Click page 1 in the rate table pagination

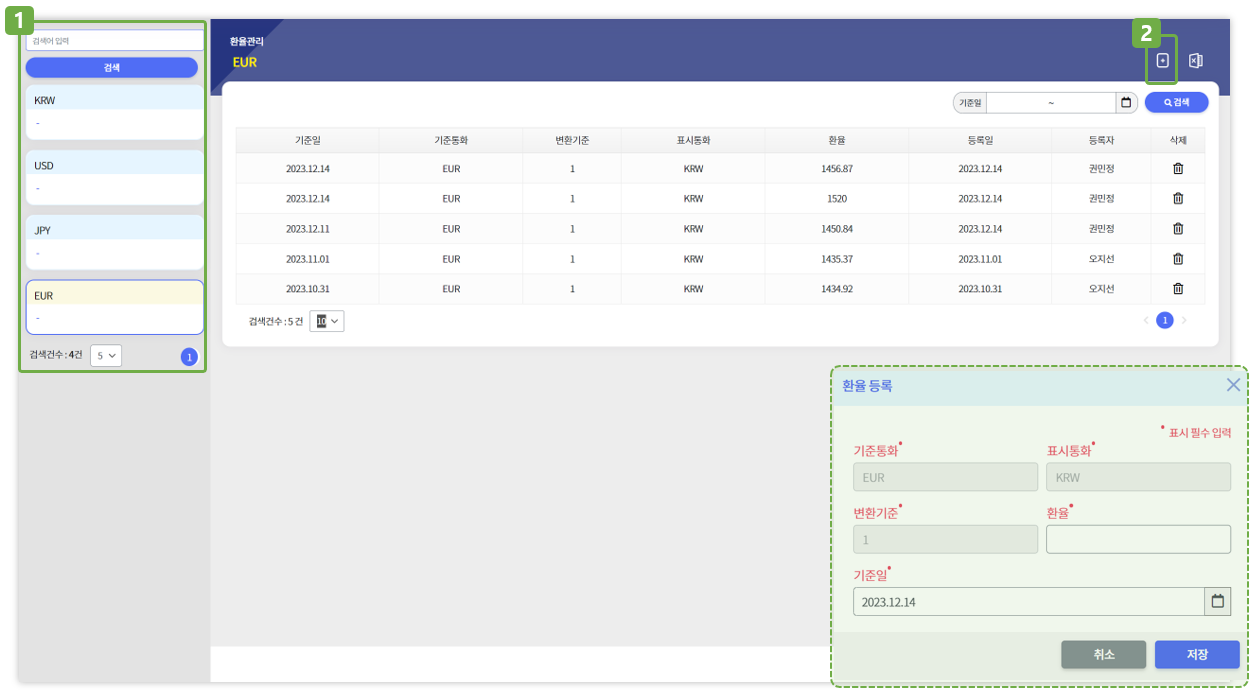[x=1165, y=321]
